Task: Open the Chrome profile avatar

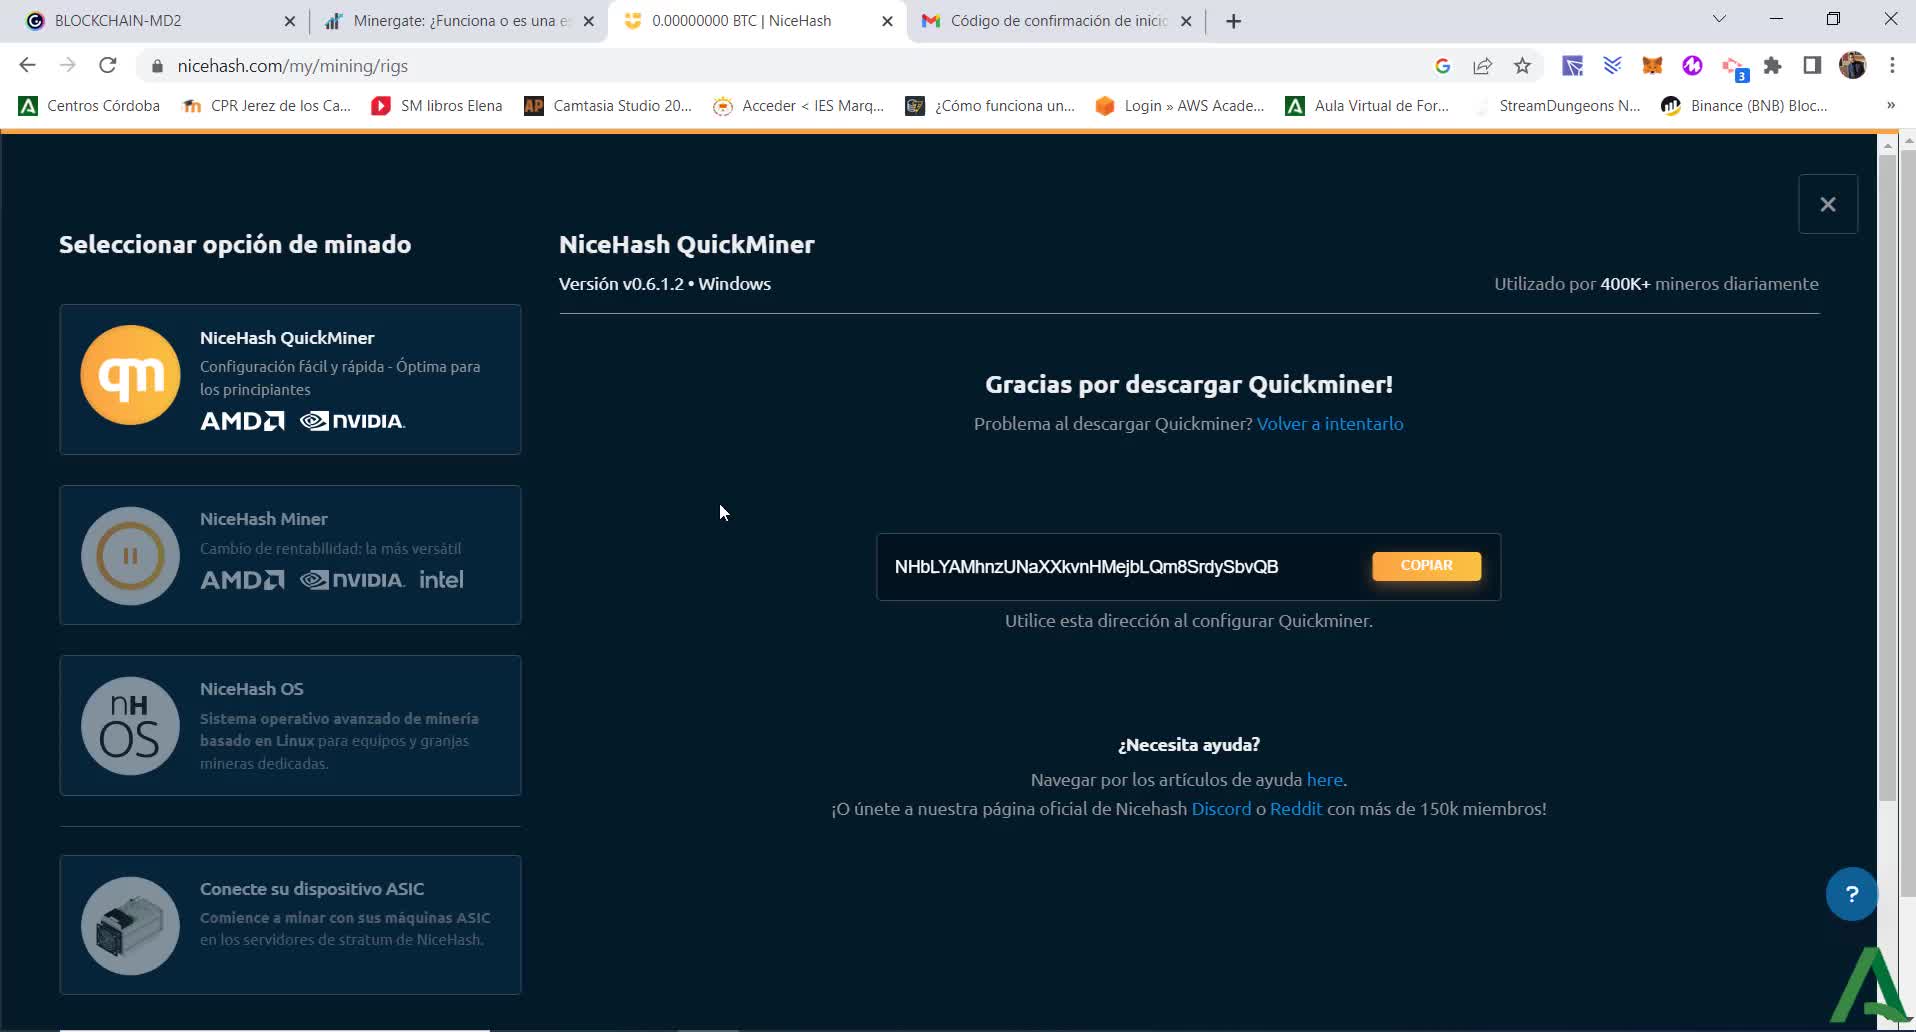Action: (1852, 66)
